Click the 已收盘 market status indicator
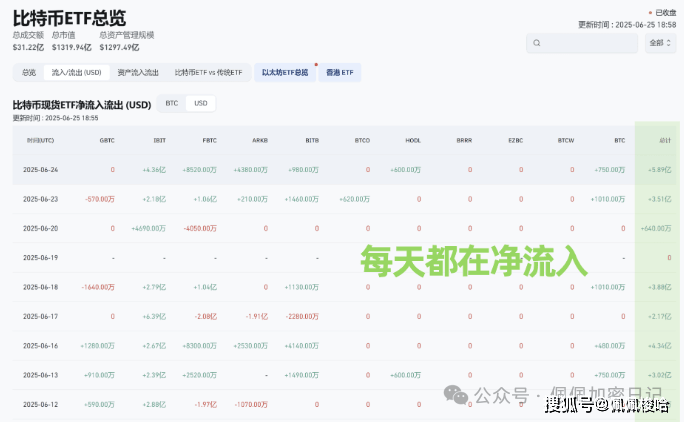This screenshot has width=684, height=422. [662, 13]
